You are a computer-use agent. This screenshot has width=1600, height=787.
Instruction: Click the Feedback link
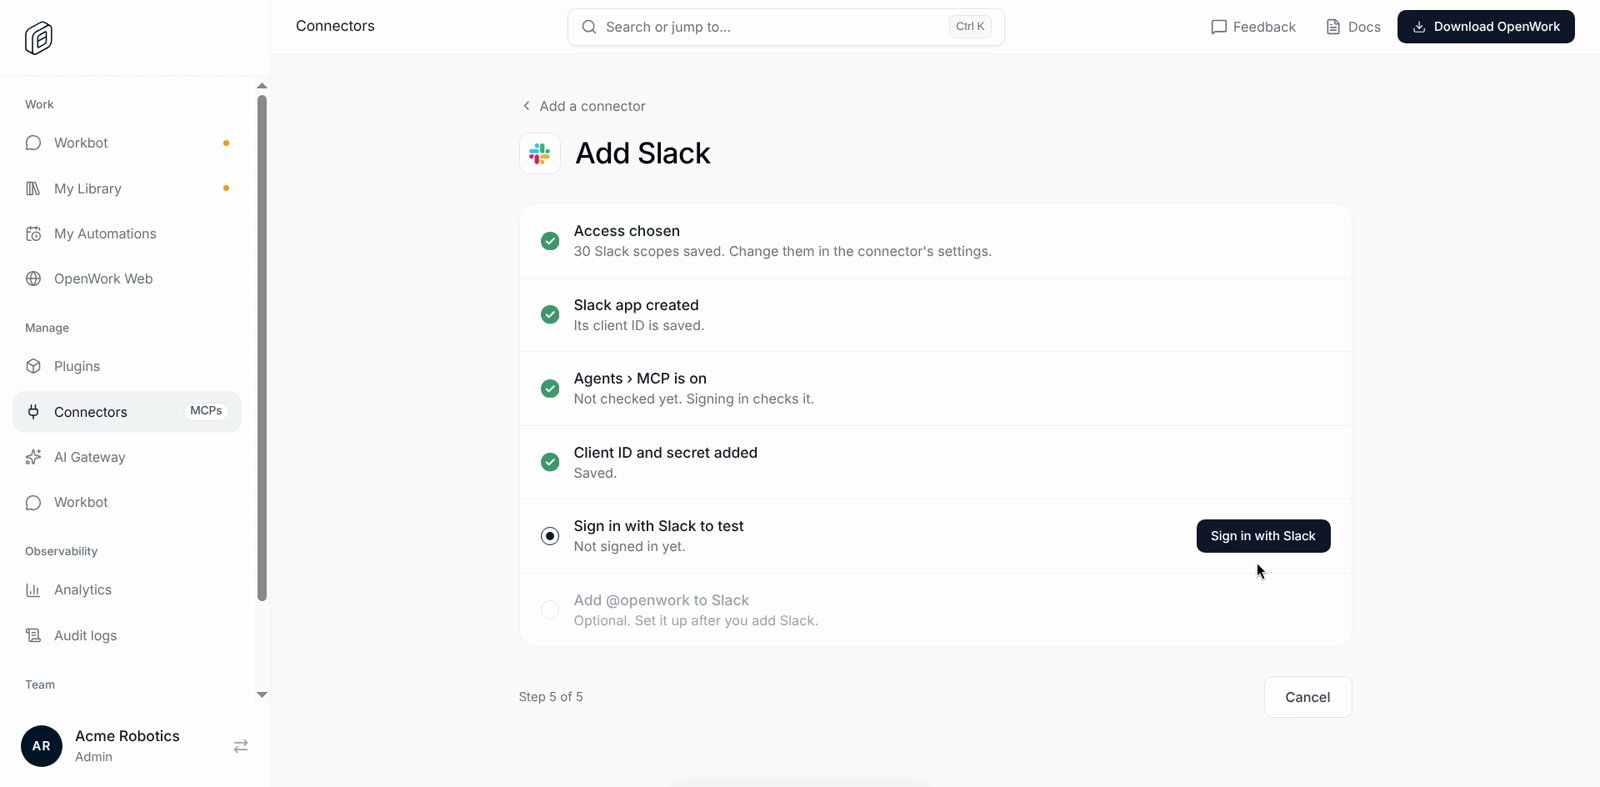coord(1253,27)
